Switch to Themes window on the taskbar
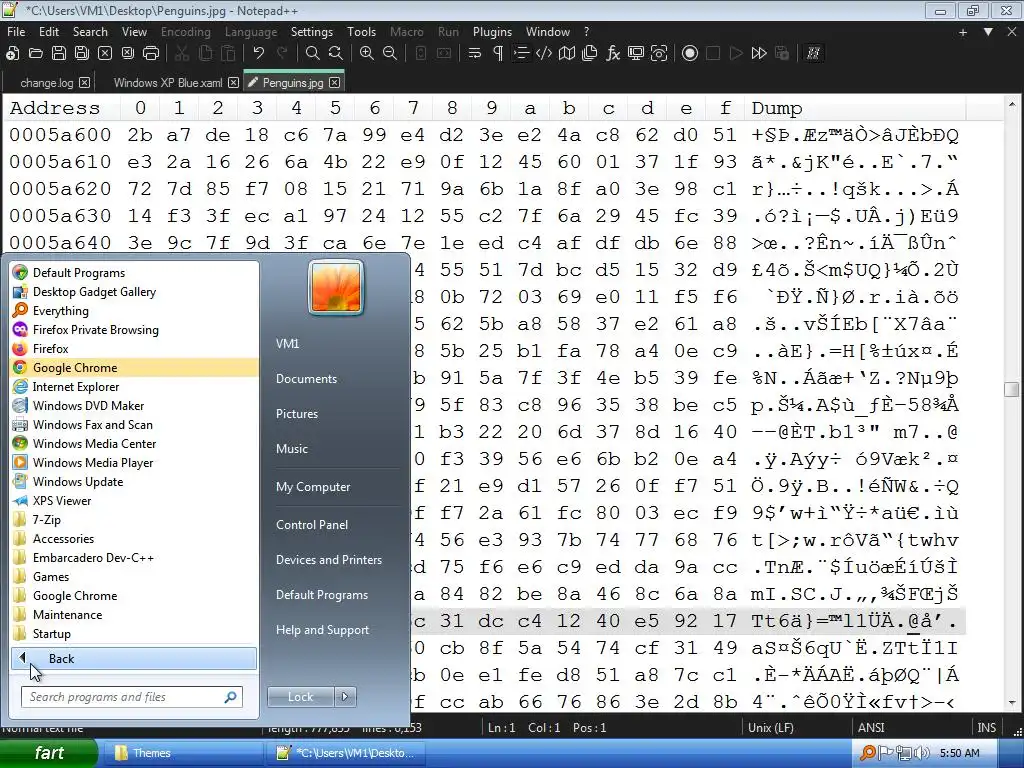This screenshot has width=1024, height=768. 182,753
